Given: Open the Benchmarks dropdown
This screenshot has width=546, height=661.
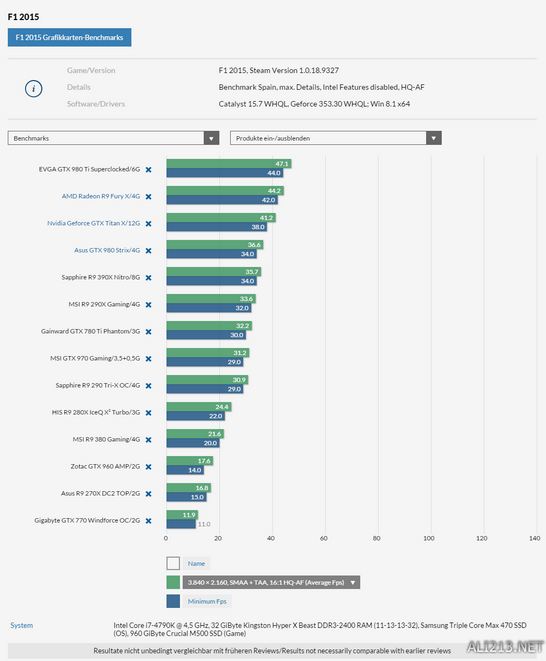Looking at the screenshot, I should [113, 138].
